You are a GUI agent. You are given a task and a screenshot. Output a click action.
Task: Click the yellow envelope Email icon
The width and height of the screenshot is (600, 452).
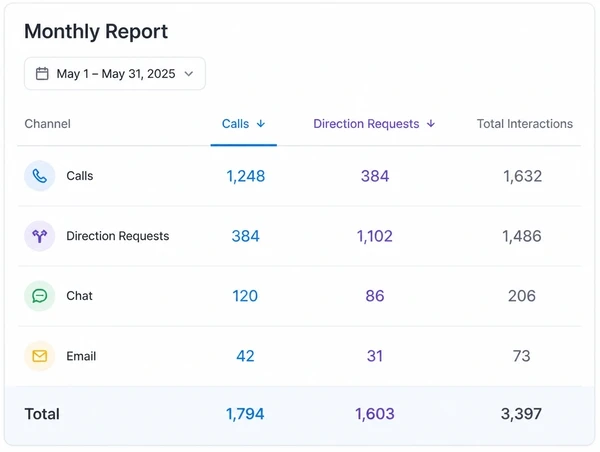pos(40,356)
